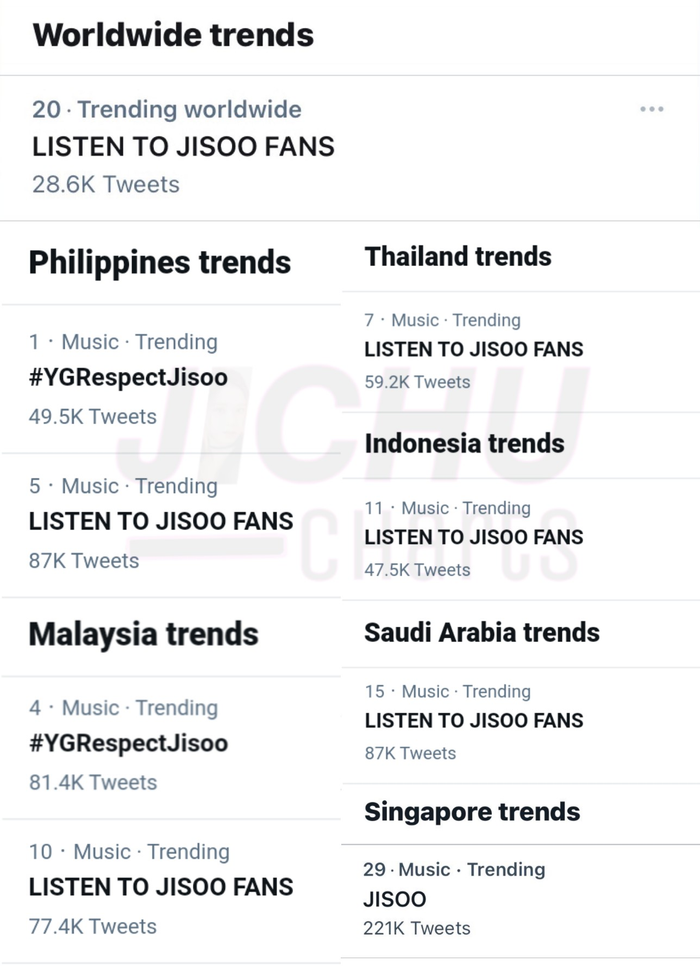Open the Philippines trends section header

[x=160, y=263]
